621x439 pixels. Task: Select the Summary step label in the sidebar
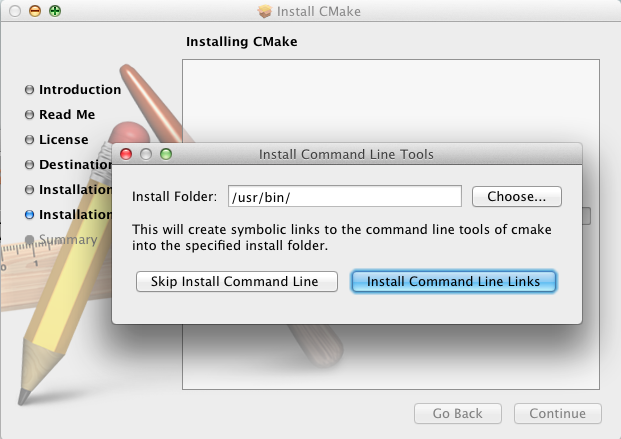click(x=68, y=239)
